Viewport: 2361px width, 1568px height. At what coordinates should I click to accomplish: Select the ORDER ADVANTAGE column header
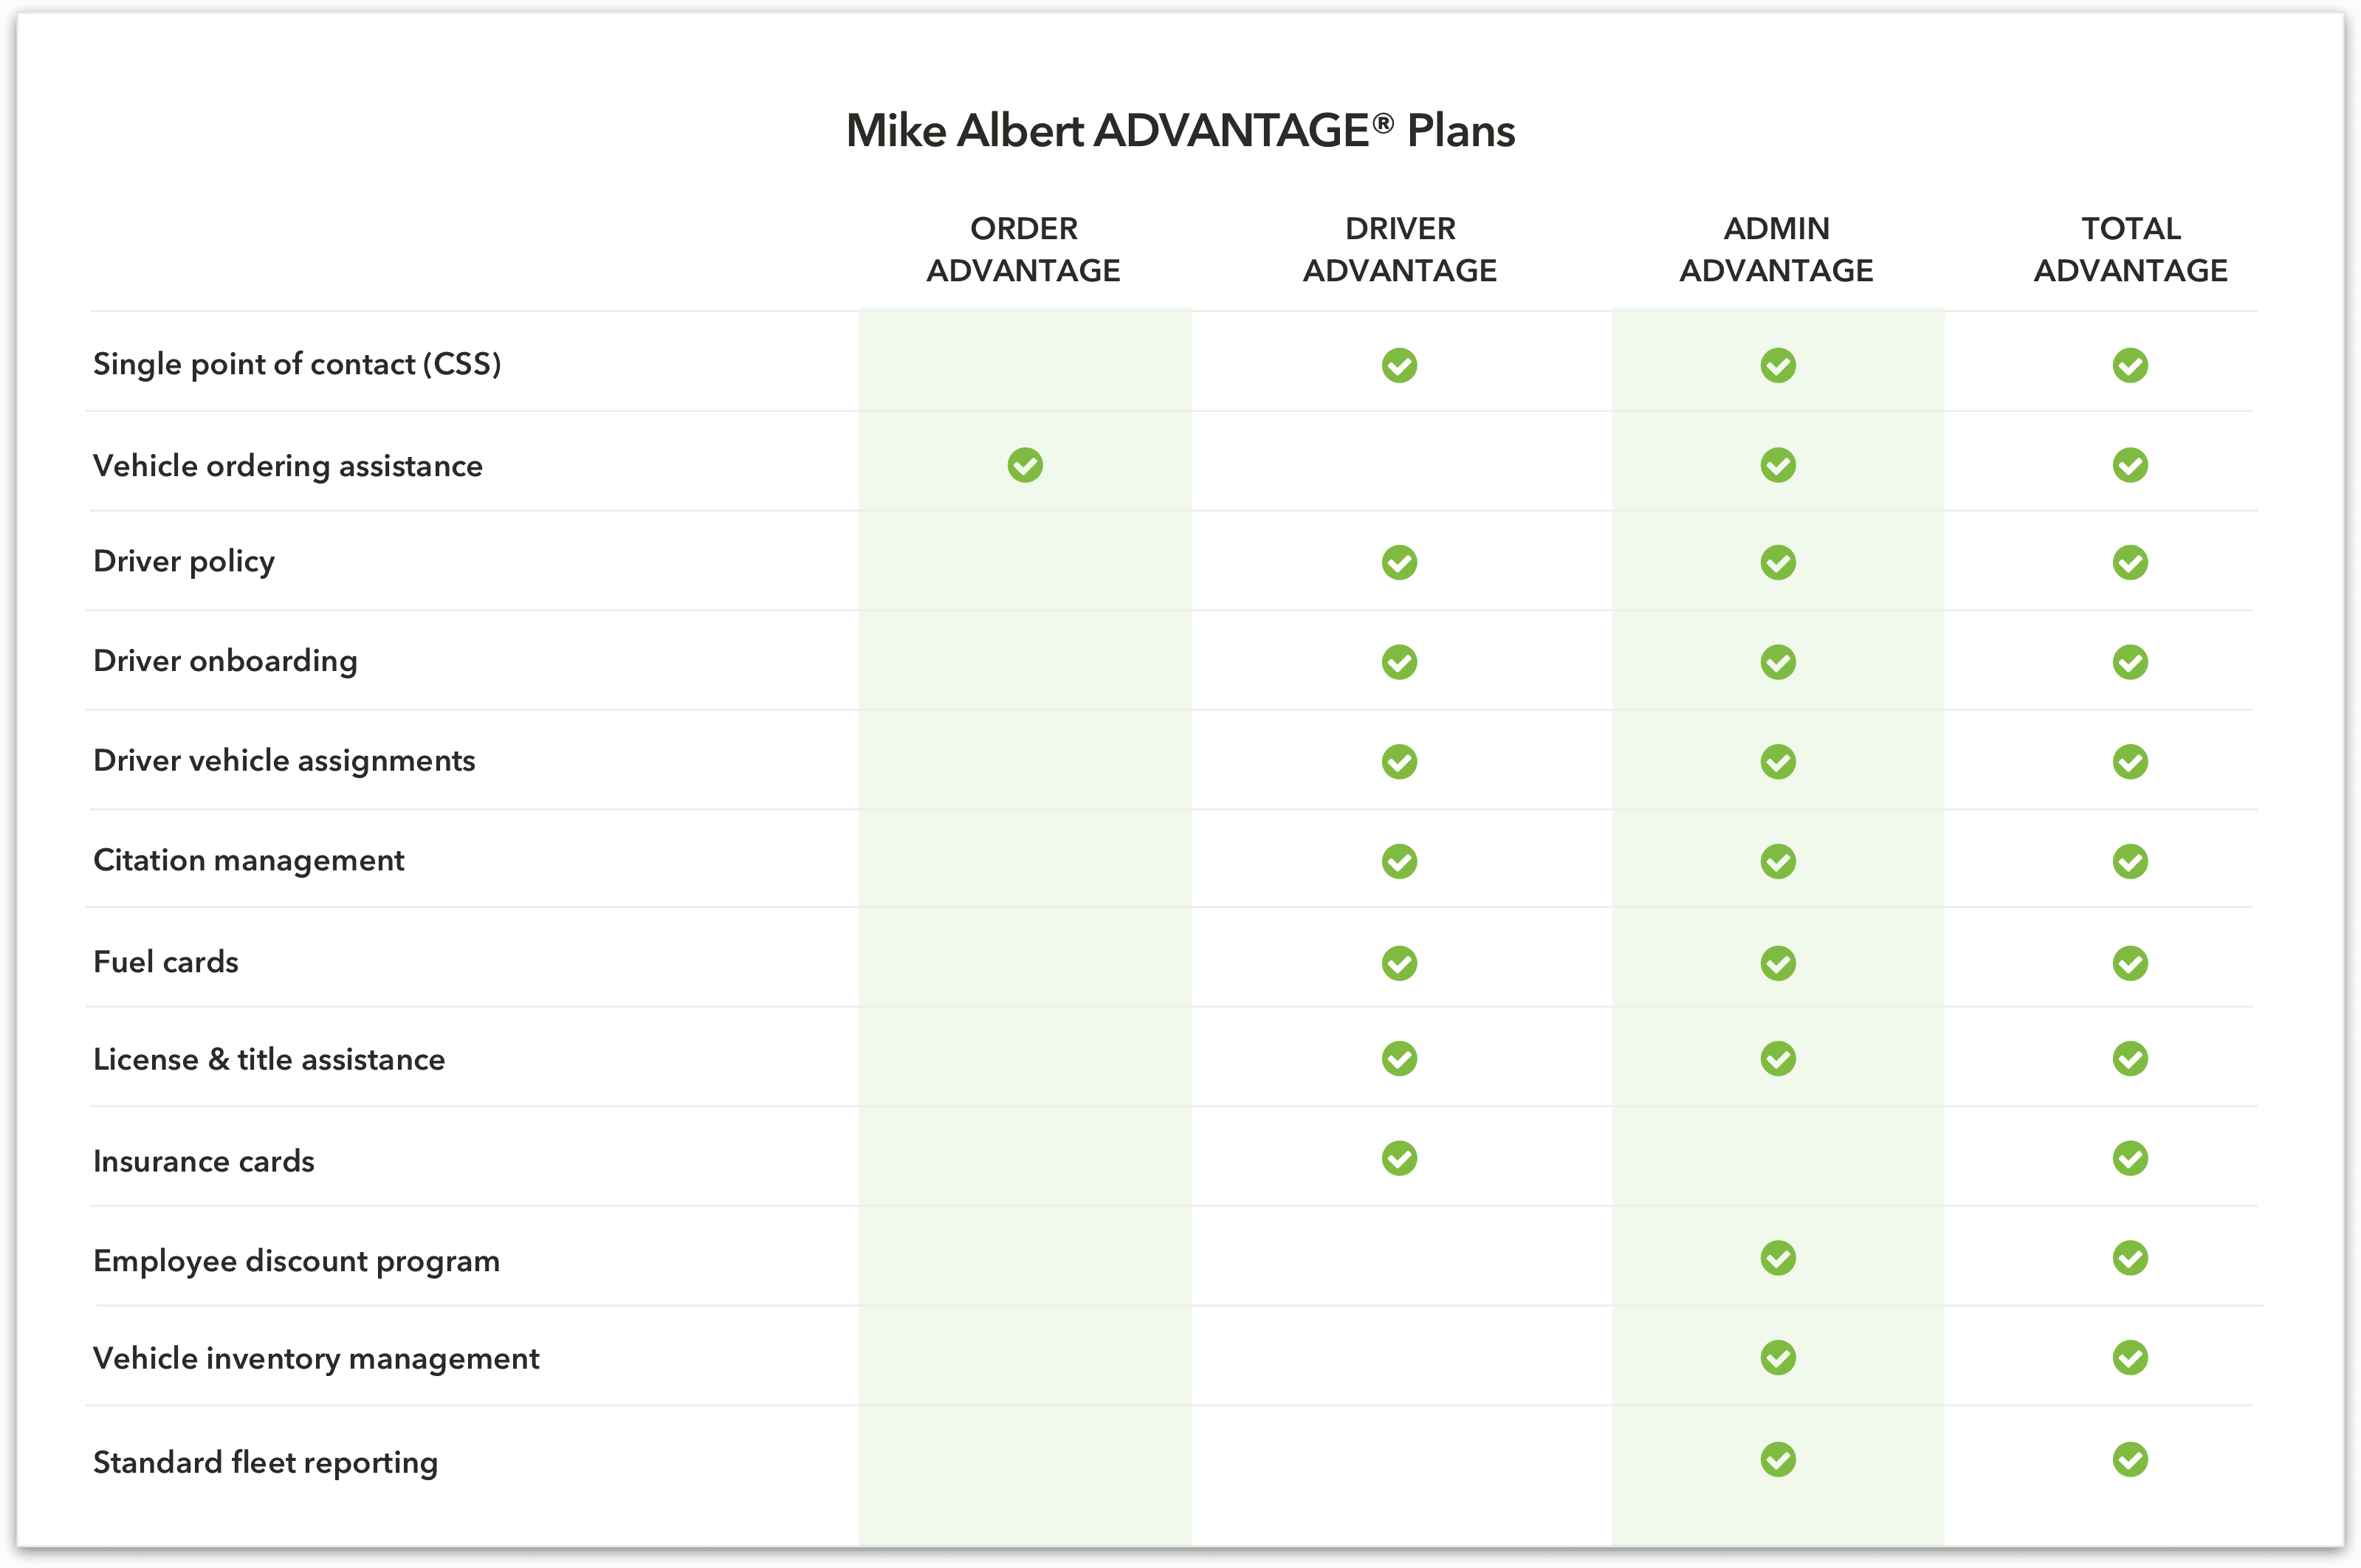(1024, 249)
